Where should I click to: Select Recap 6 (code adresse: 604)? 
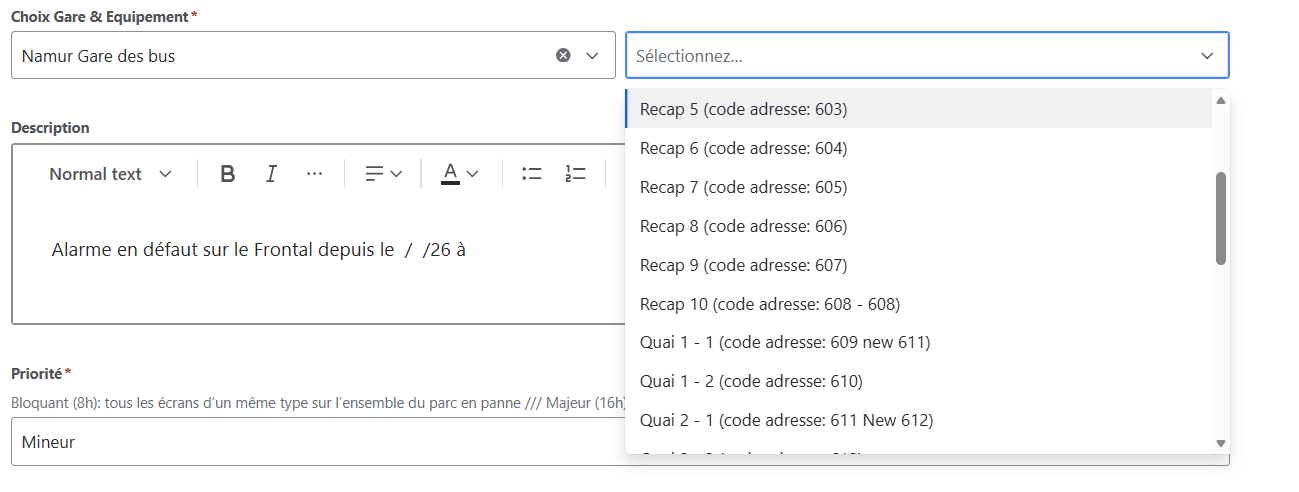click(x=919, y=148)
